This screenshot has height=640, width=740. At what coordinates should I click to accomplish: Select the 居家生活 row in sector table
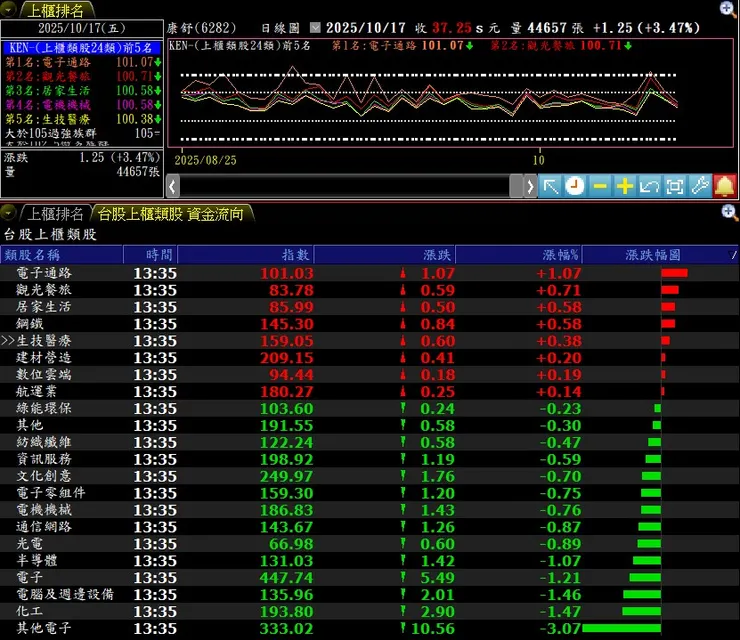click(x=370, y=307)
